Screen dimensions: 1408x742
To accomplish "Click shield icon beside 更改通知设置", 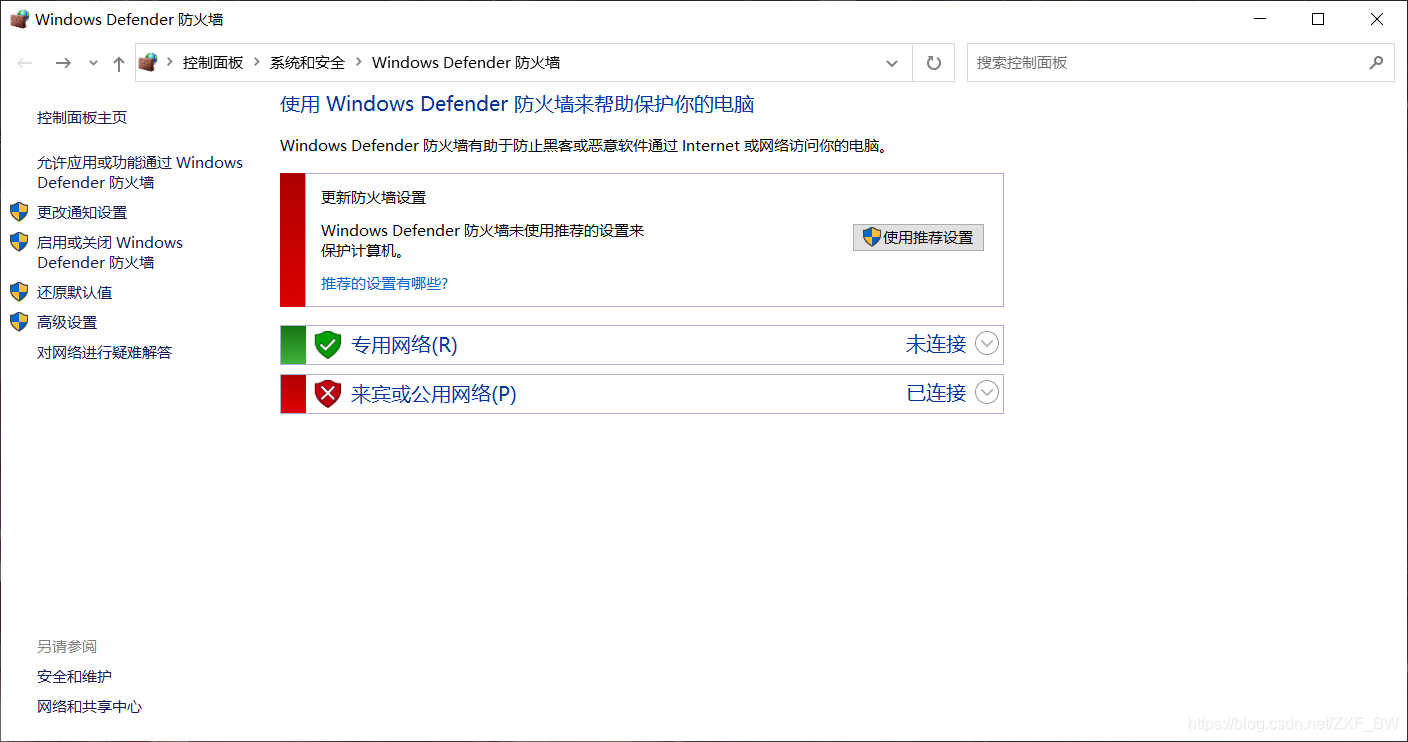I will (x=19, y=212).
